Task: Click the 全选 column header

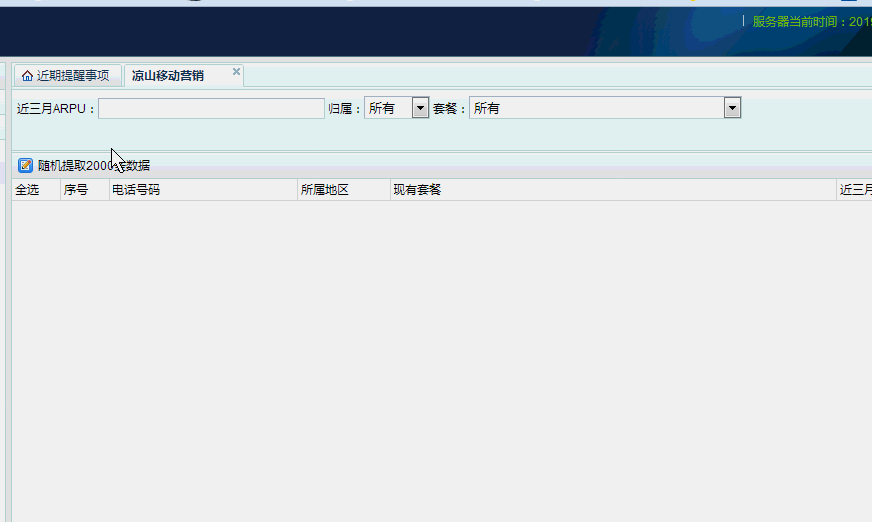Action: point(36,190)
